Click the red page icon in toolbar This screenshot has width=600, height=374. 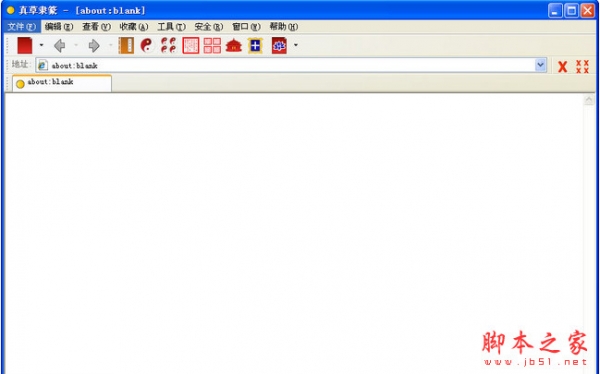[x=24, y=46]
